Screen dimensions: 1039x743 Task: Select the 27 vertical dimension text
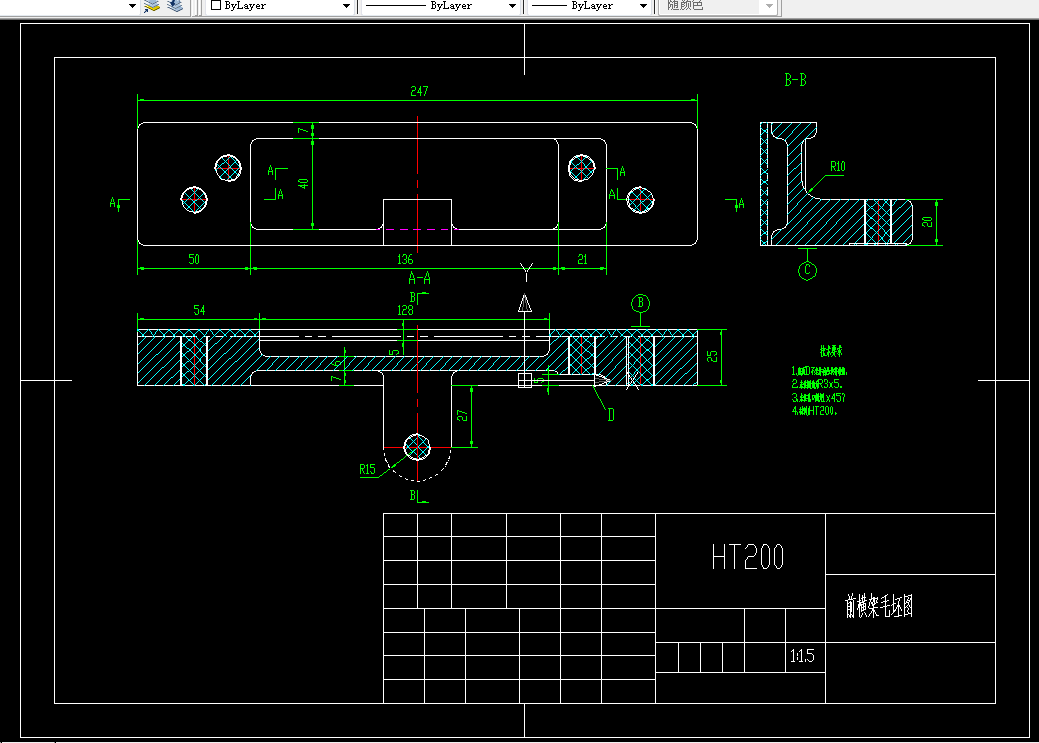click(x=463, y=416)
